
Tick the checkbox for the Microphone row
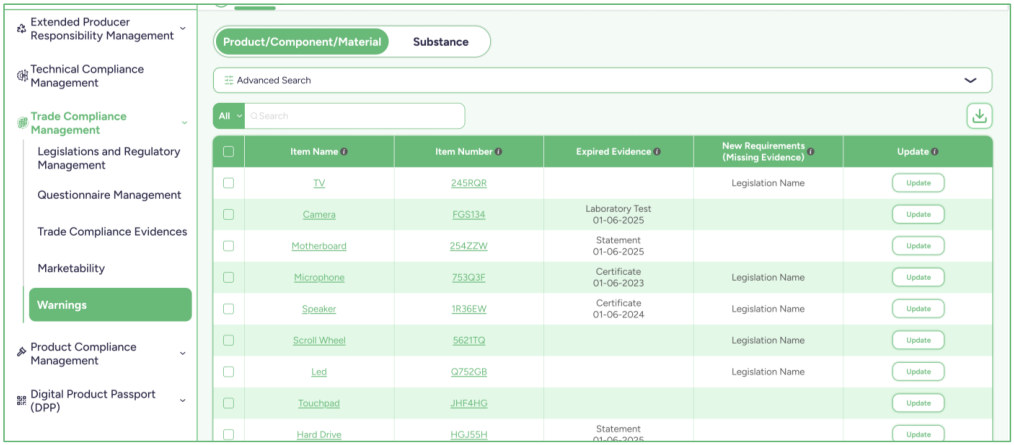tap(228, 277)
